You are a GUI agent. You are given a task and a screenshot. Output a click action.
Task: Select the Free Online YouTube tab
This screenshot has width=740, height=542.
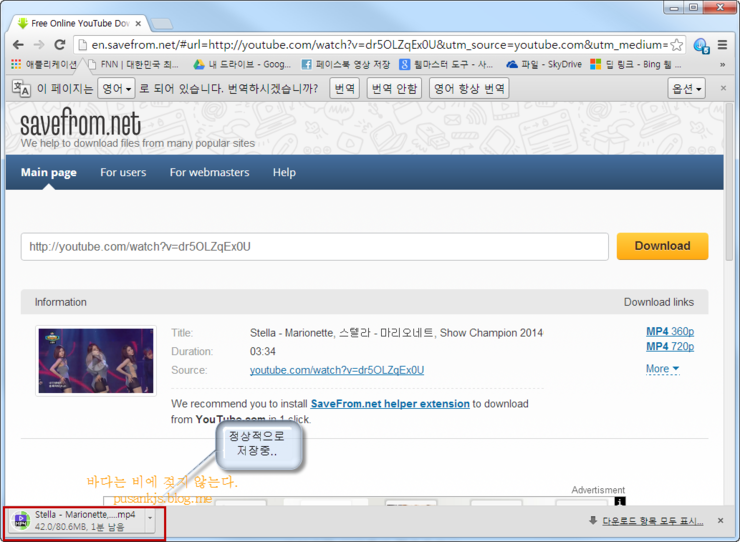point(78,23)
